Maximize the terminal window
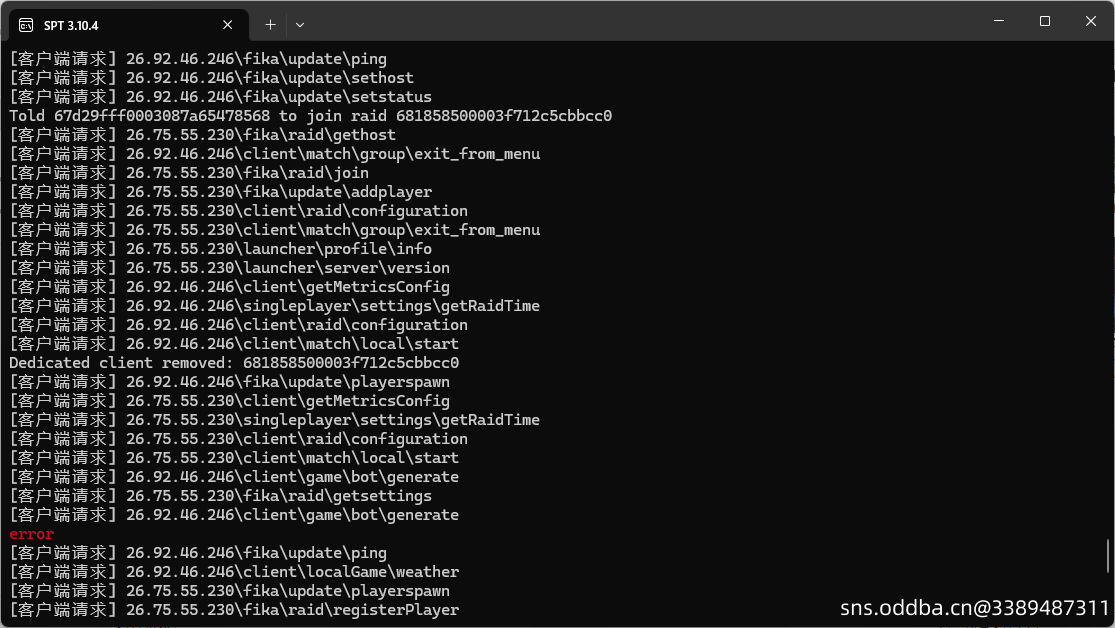Viewport: 1115px width, 628px height. [x=1045, y=21]
